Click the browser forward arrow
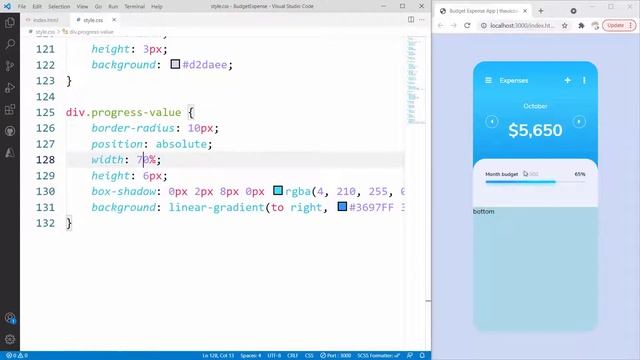640x360 pixels. [x=453, y=25]
